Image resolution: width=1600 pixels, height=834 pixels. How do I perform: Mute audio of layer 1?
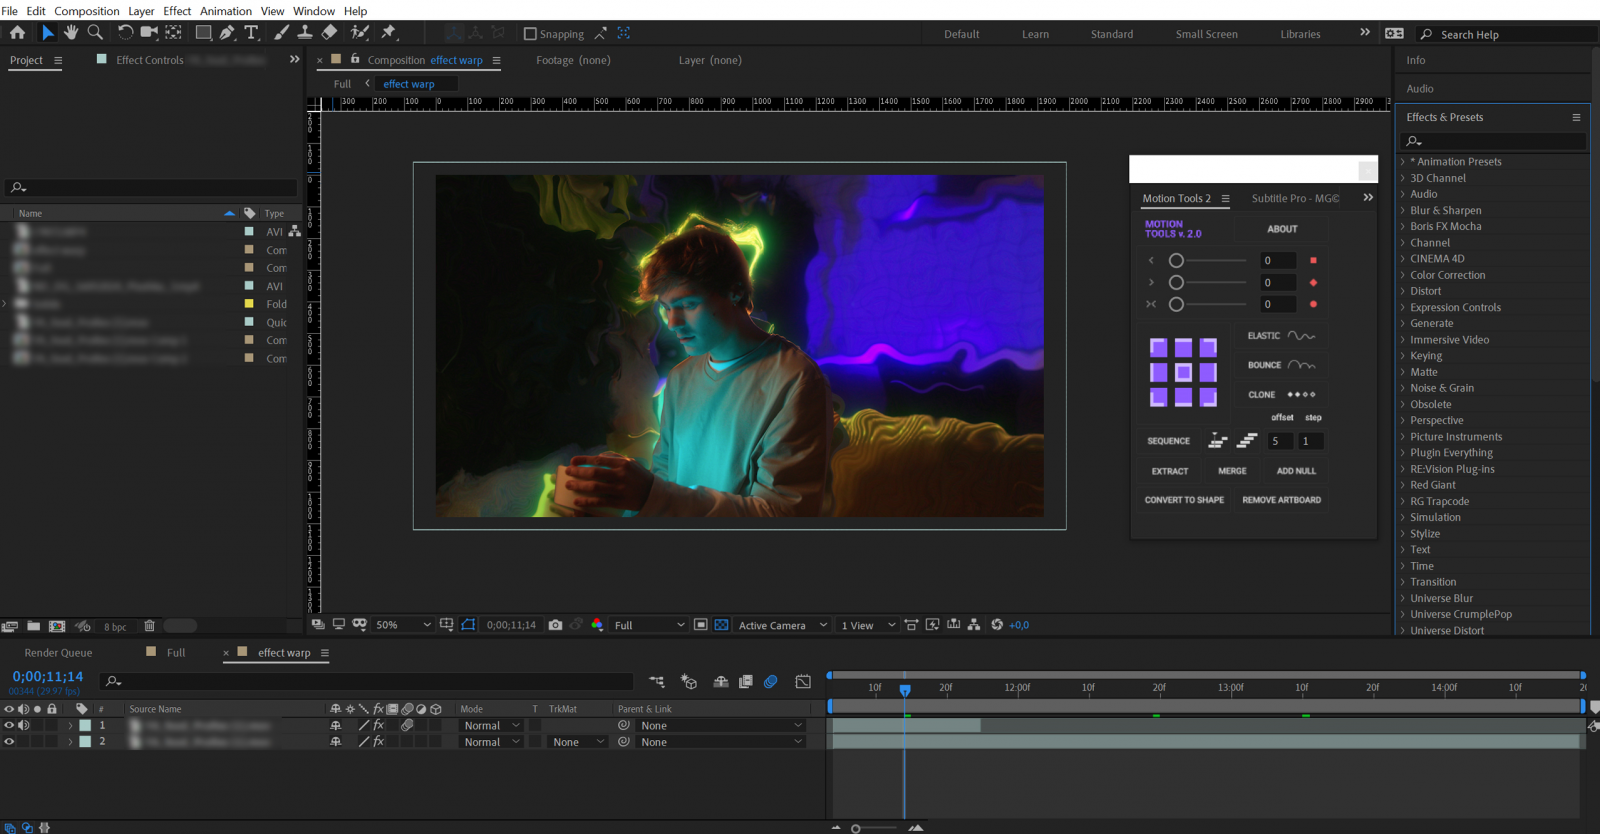tap(24, 726)
